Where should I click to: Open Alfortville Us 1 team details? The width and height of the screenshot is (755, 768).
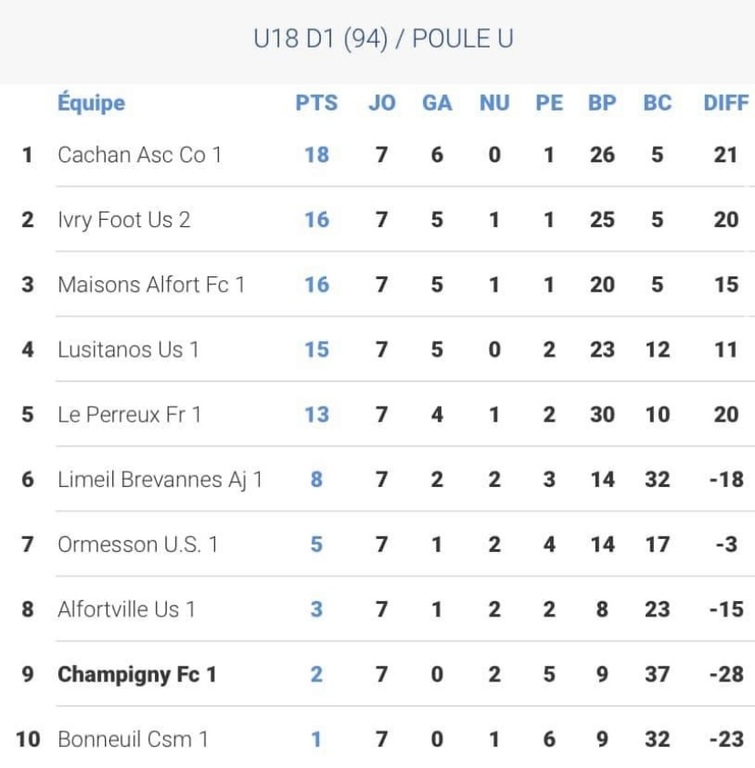point(126,609)
